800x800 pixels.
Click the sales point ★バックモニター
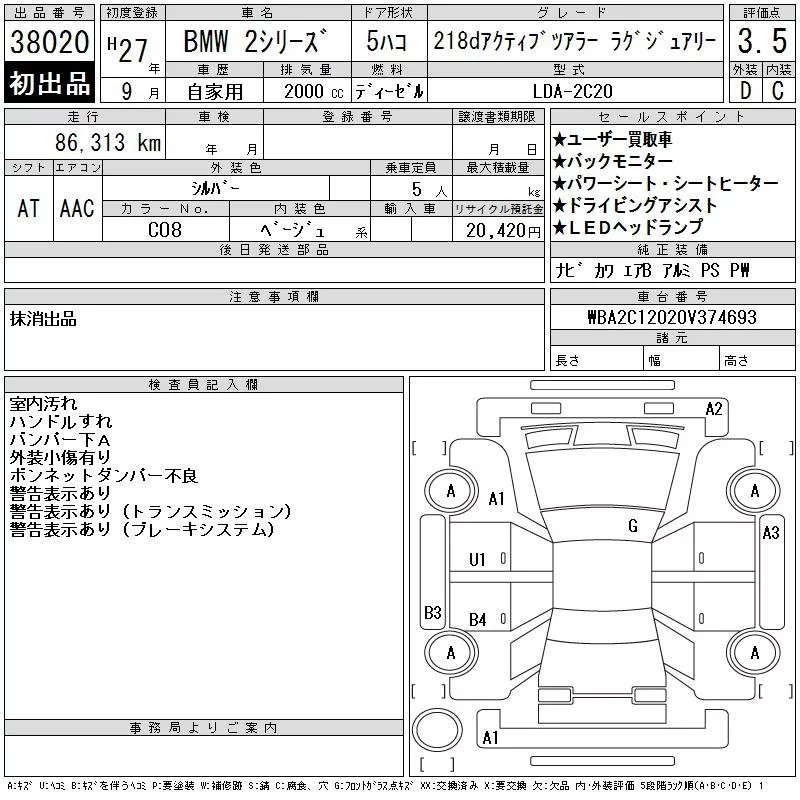pyautogui.click(x=612, y=161)
